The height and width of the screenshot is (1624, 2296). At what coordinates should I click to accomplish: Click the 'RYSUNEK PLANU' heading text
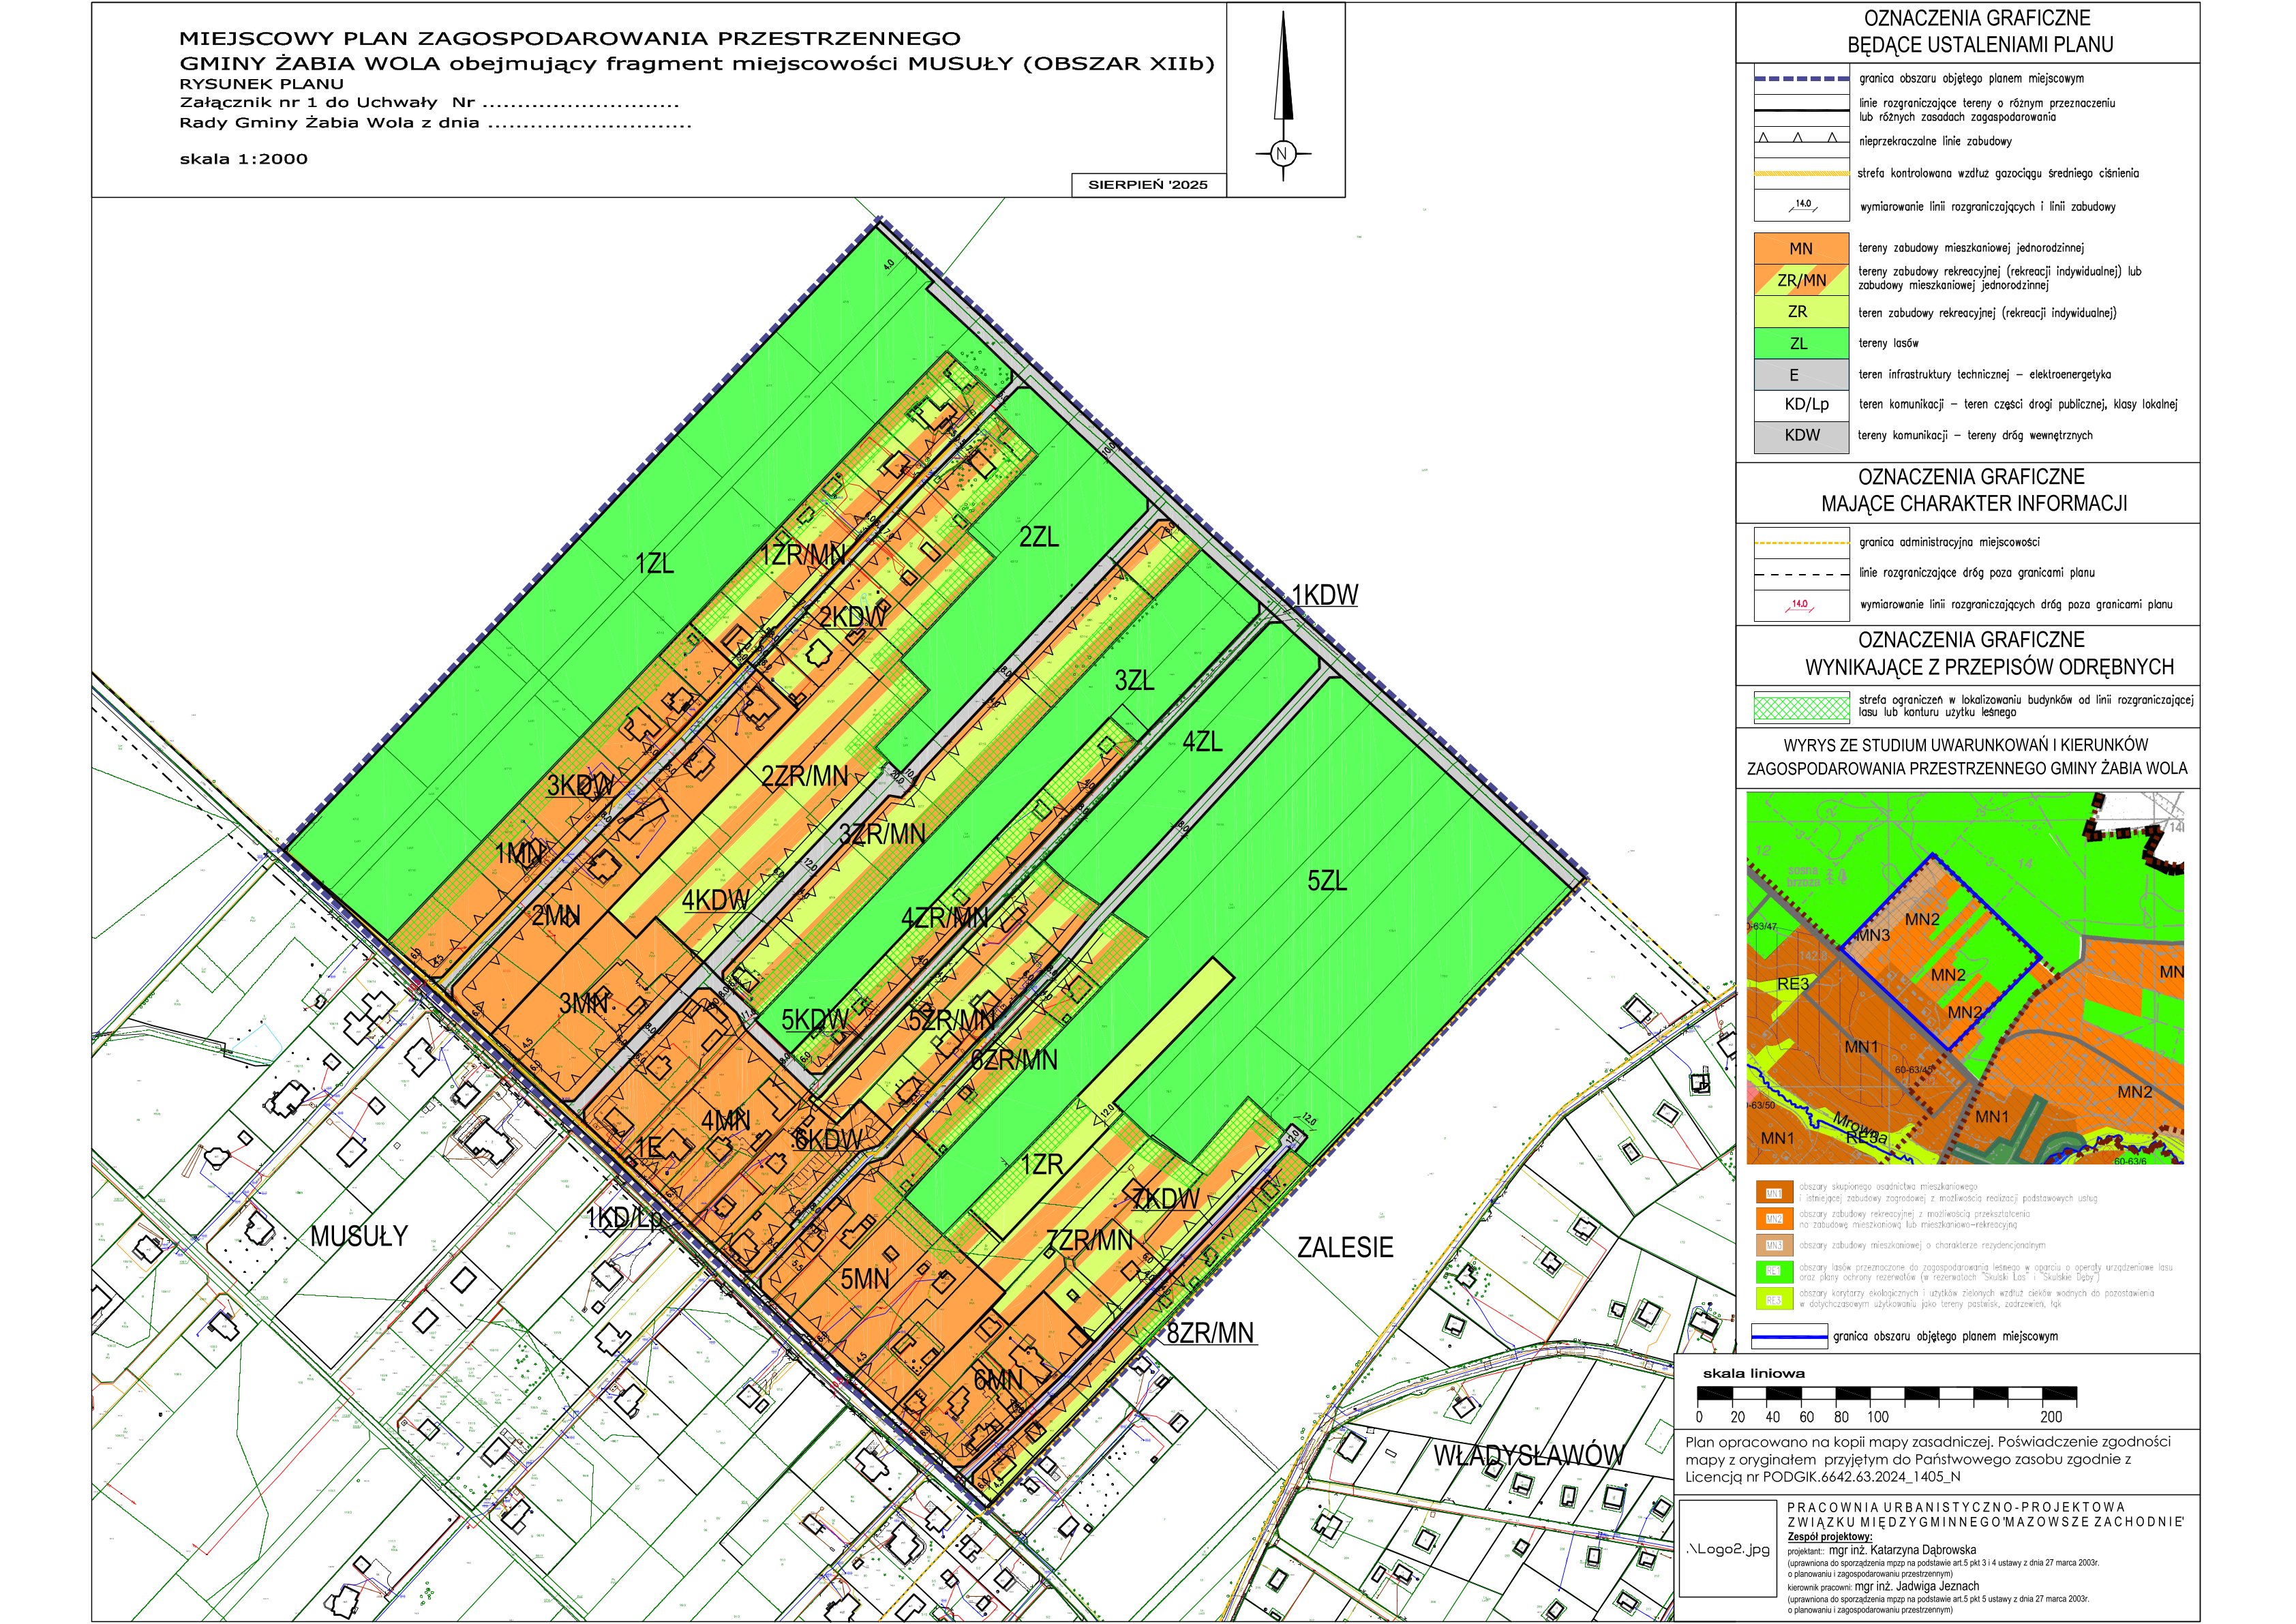[x=262, y=84]
